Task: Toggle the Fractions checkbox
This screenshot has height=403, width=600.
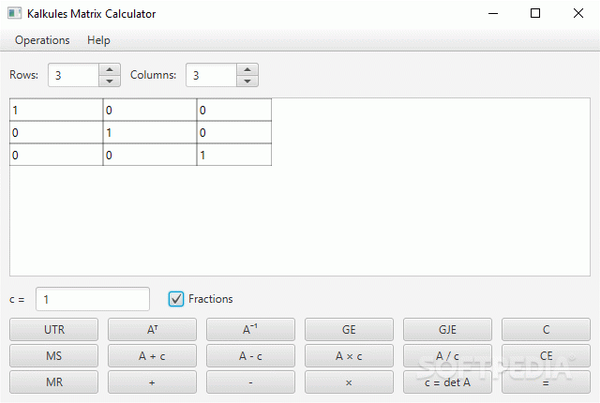Action: point(176,299)
